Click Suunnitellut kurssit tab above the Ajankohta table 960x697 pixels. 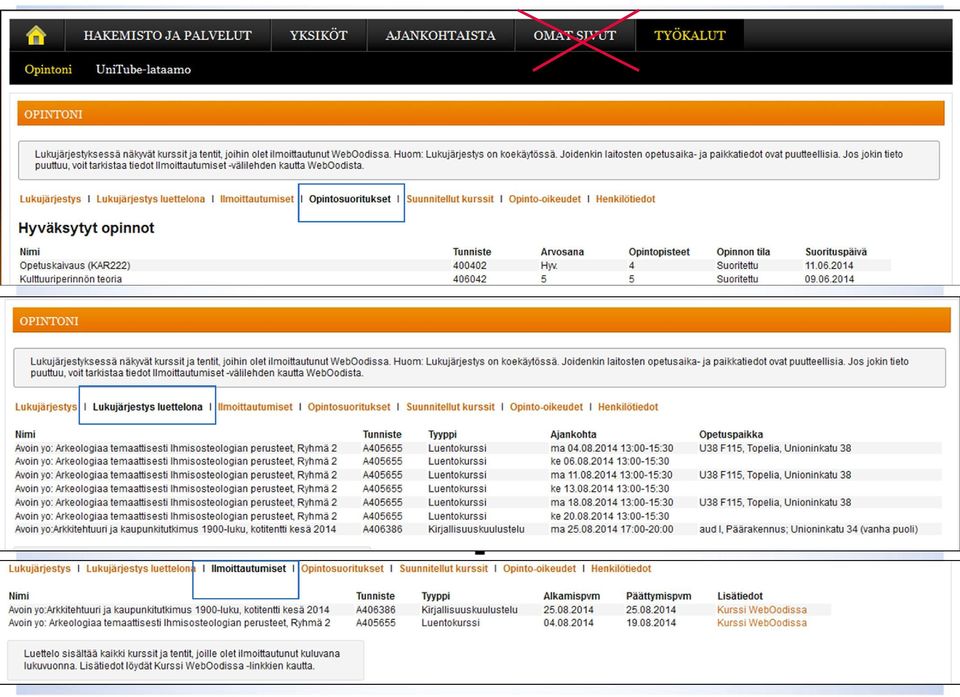tap(451, 407)
